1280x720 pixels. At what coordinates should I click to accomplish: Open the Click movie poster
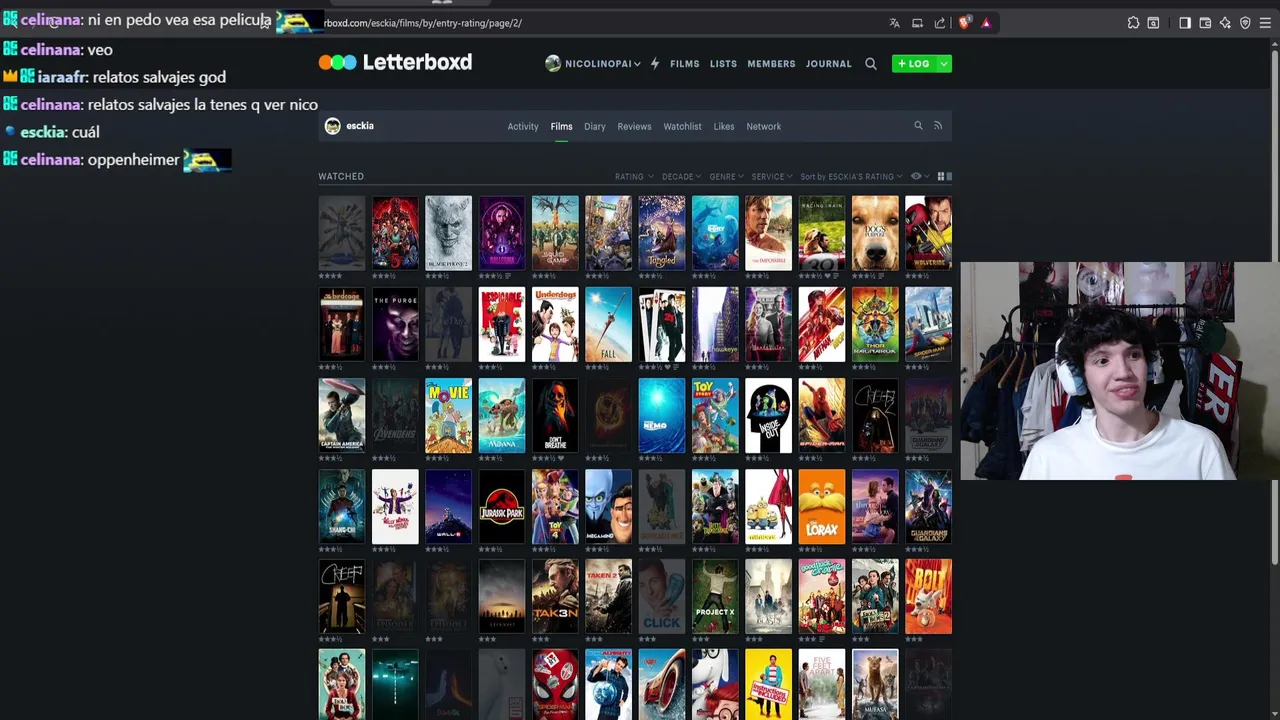pos(662,598)
